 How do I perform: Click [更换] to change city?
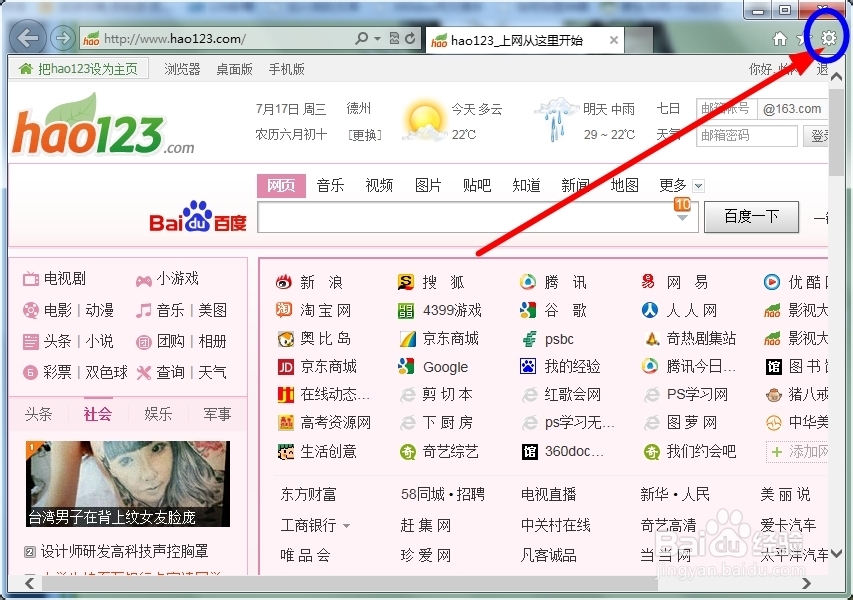(x=364, y=134)
